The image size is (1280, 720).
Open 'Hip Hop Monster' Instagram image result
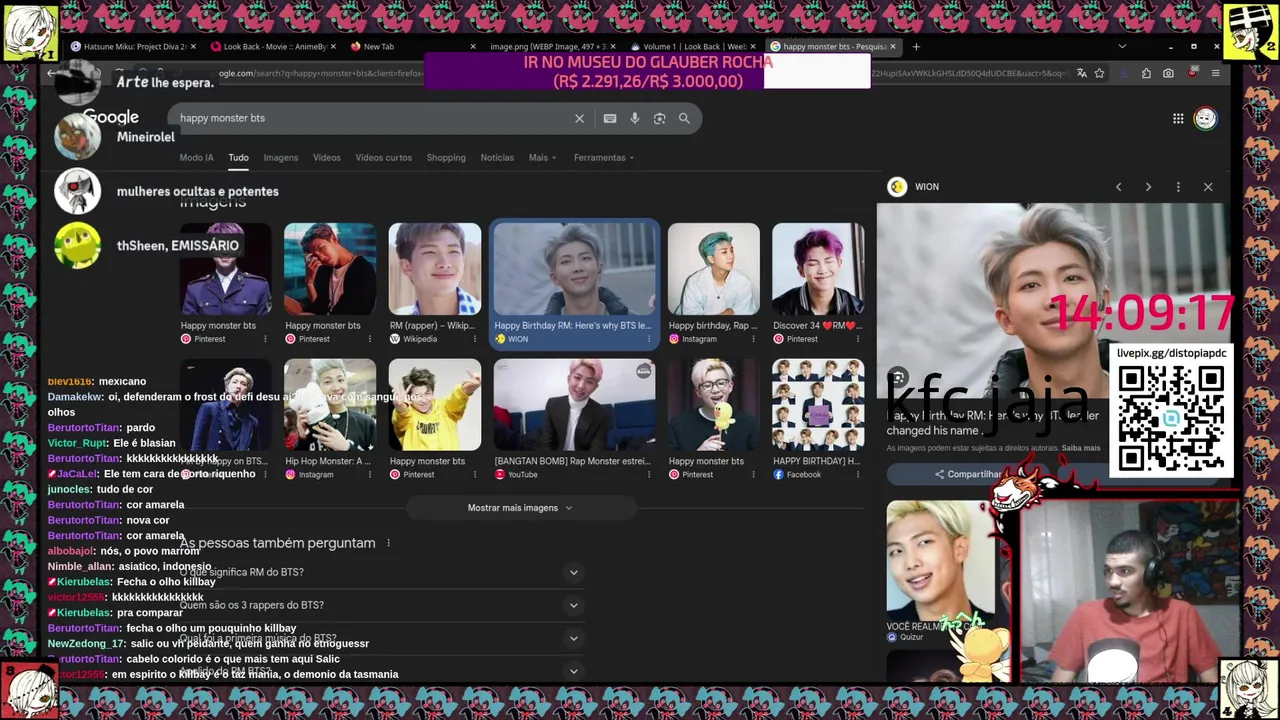[x=330, y=420]
